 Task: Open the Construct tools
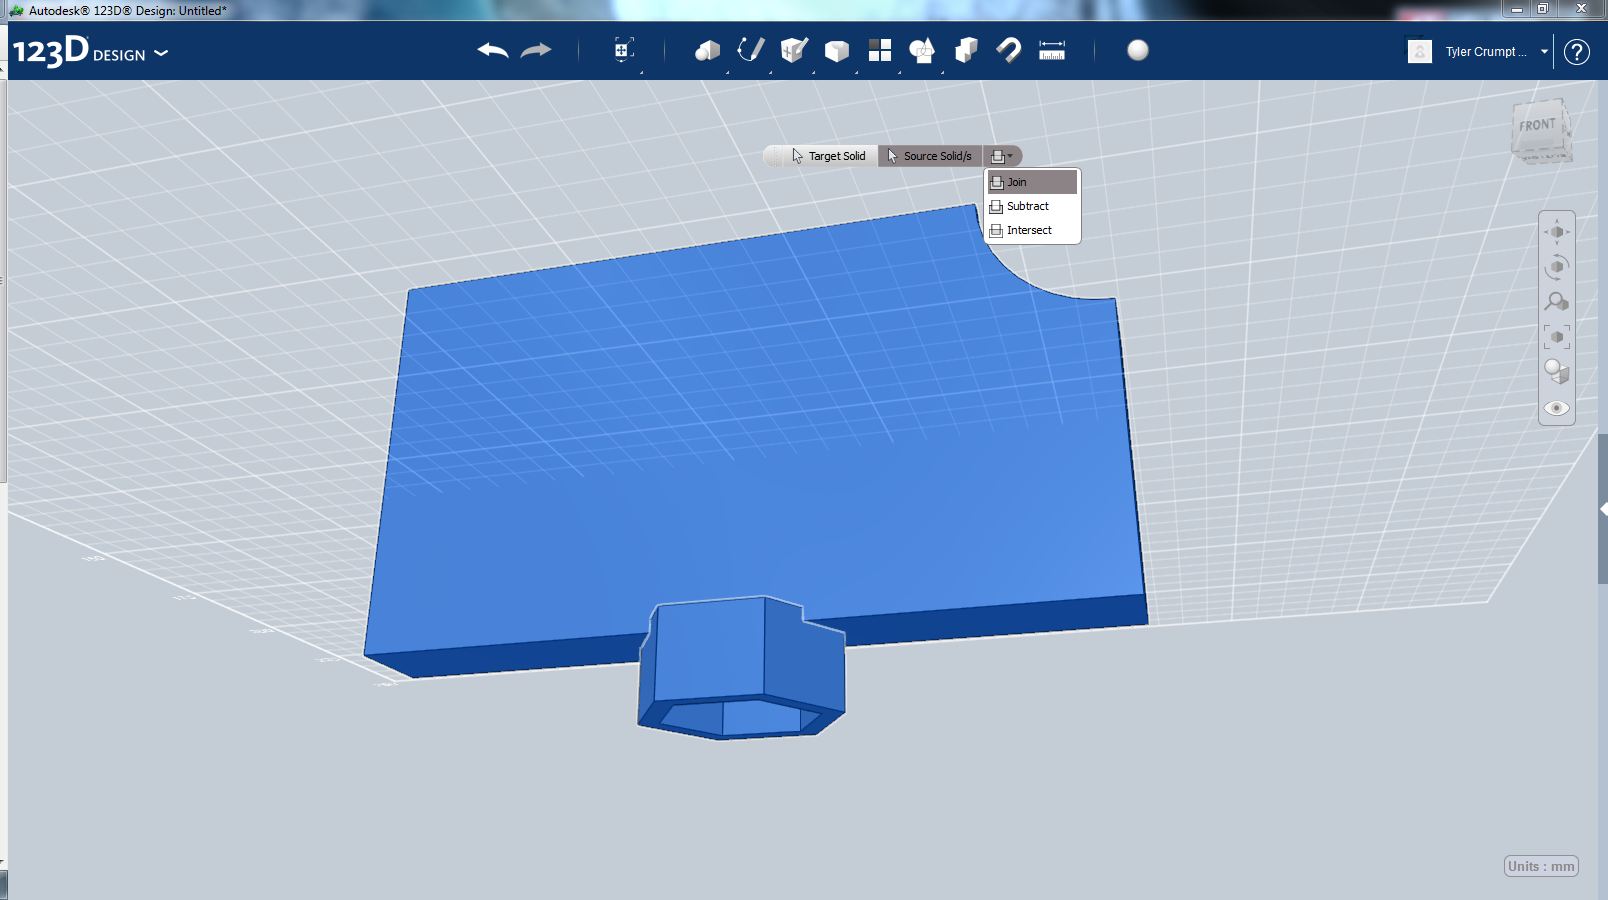[794, 50]
